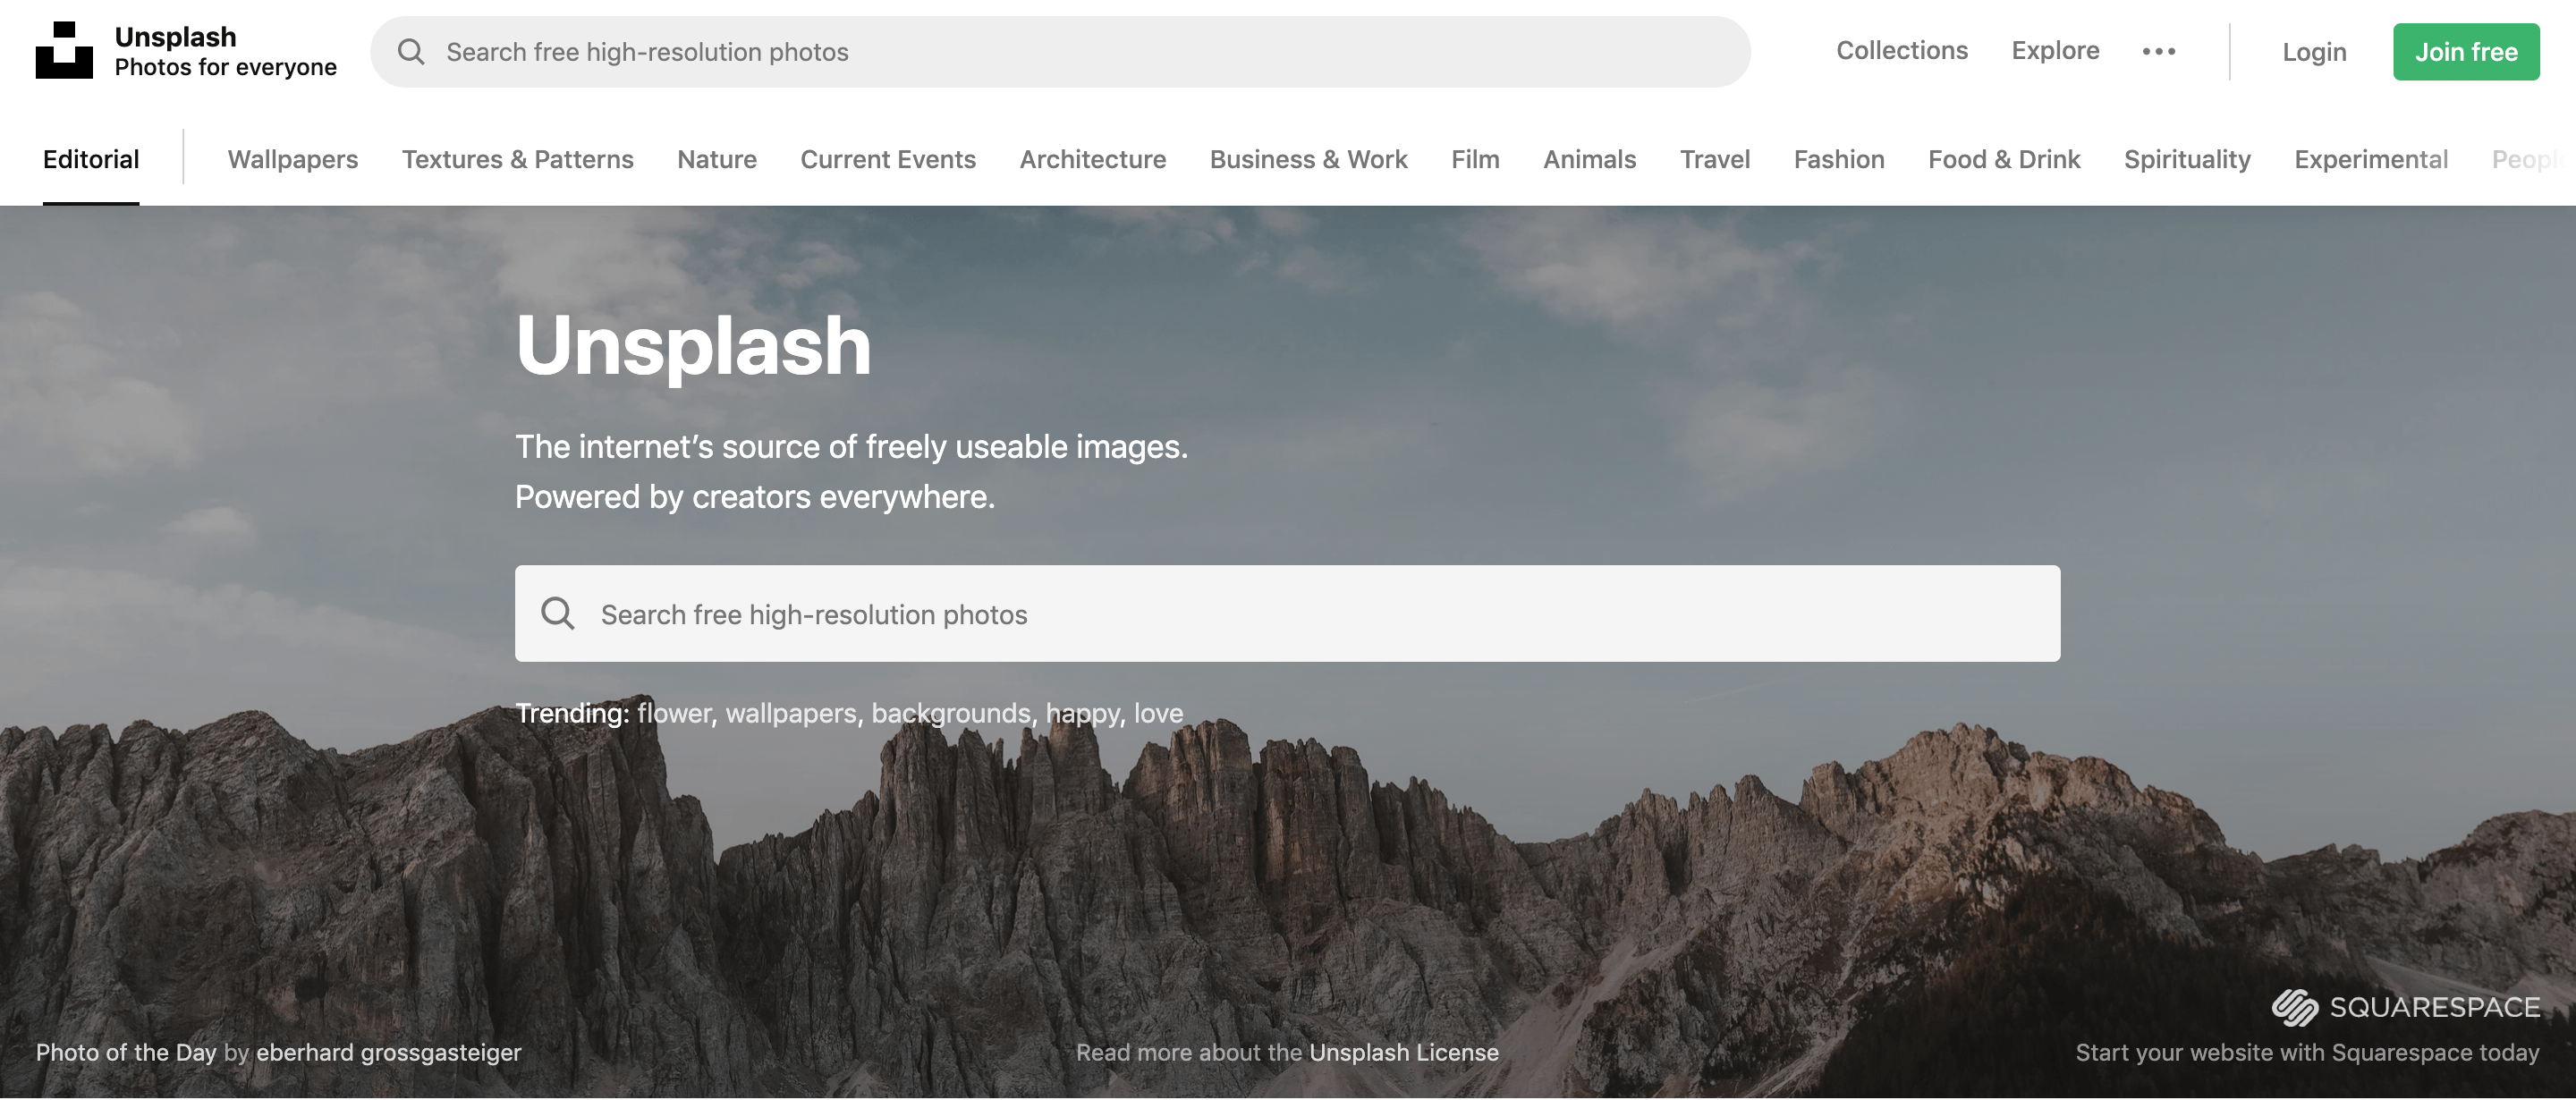Click the Unsplash Photos for everyone title
The width and height of the screenshot is (2576, 1100).
tap(226, 51)
